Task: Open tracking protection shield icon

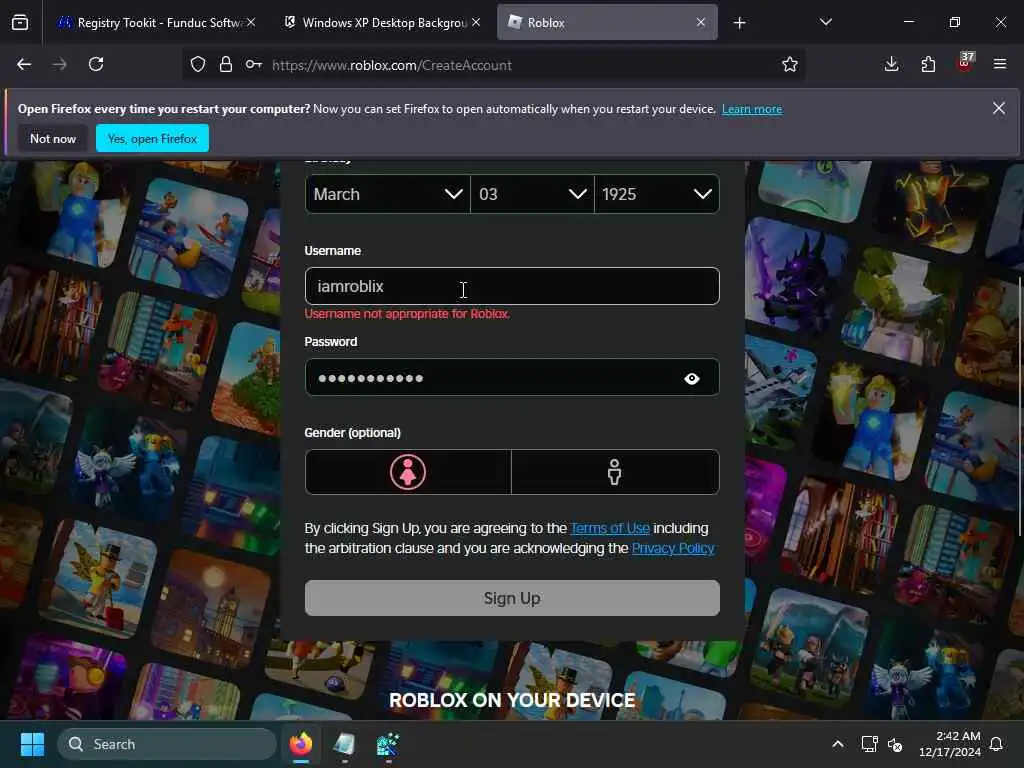Action: 198,65
